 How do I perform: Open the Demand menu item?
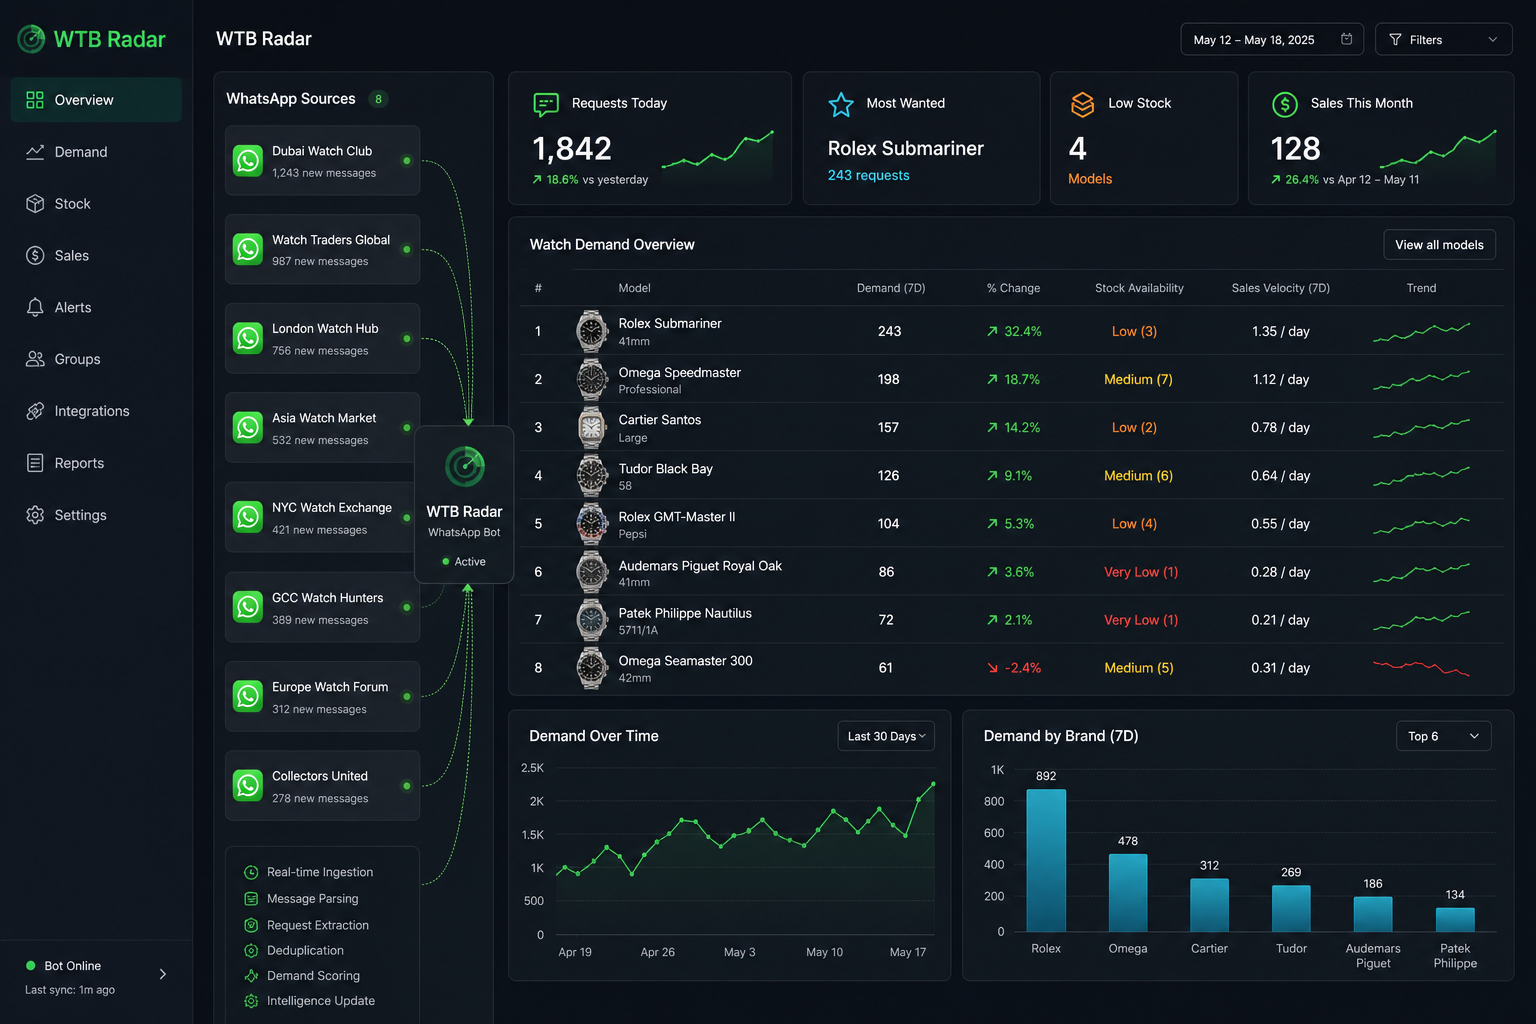[x=96, y=152]
